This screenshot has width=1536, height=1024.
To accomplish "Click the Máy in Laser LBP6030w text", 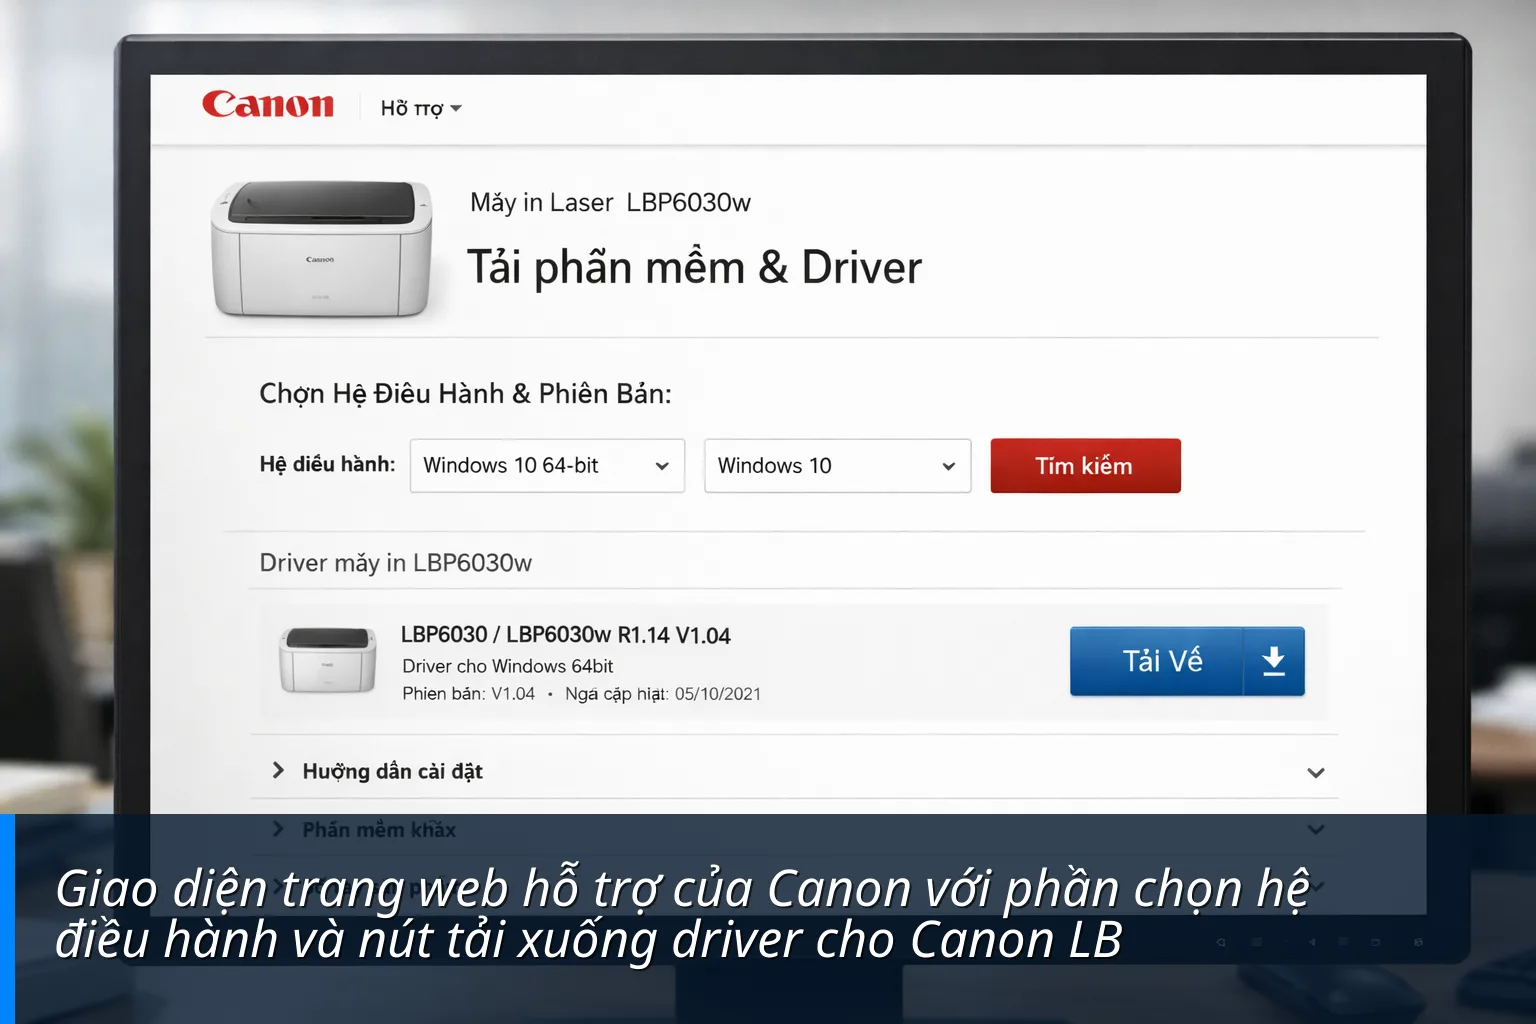I will tap(610, 203).
